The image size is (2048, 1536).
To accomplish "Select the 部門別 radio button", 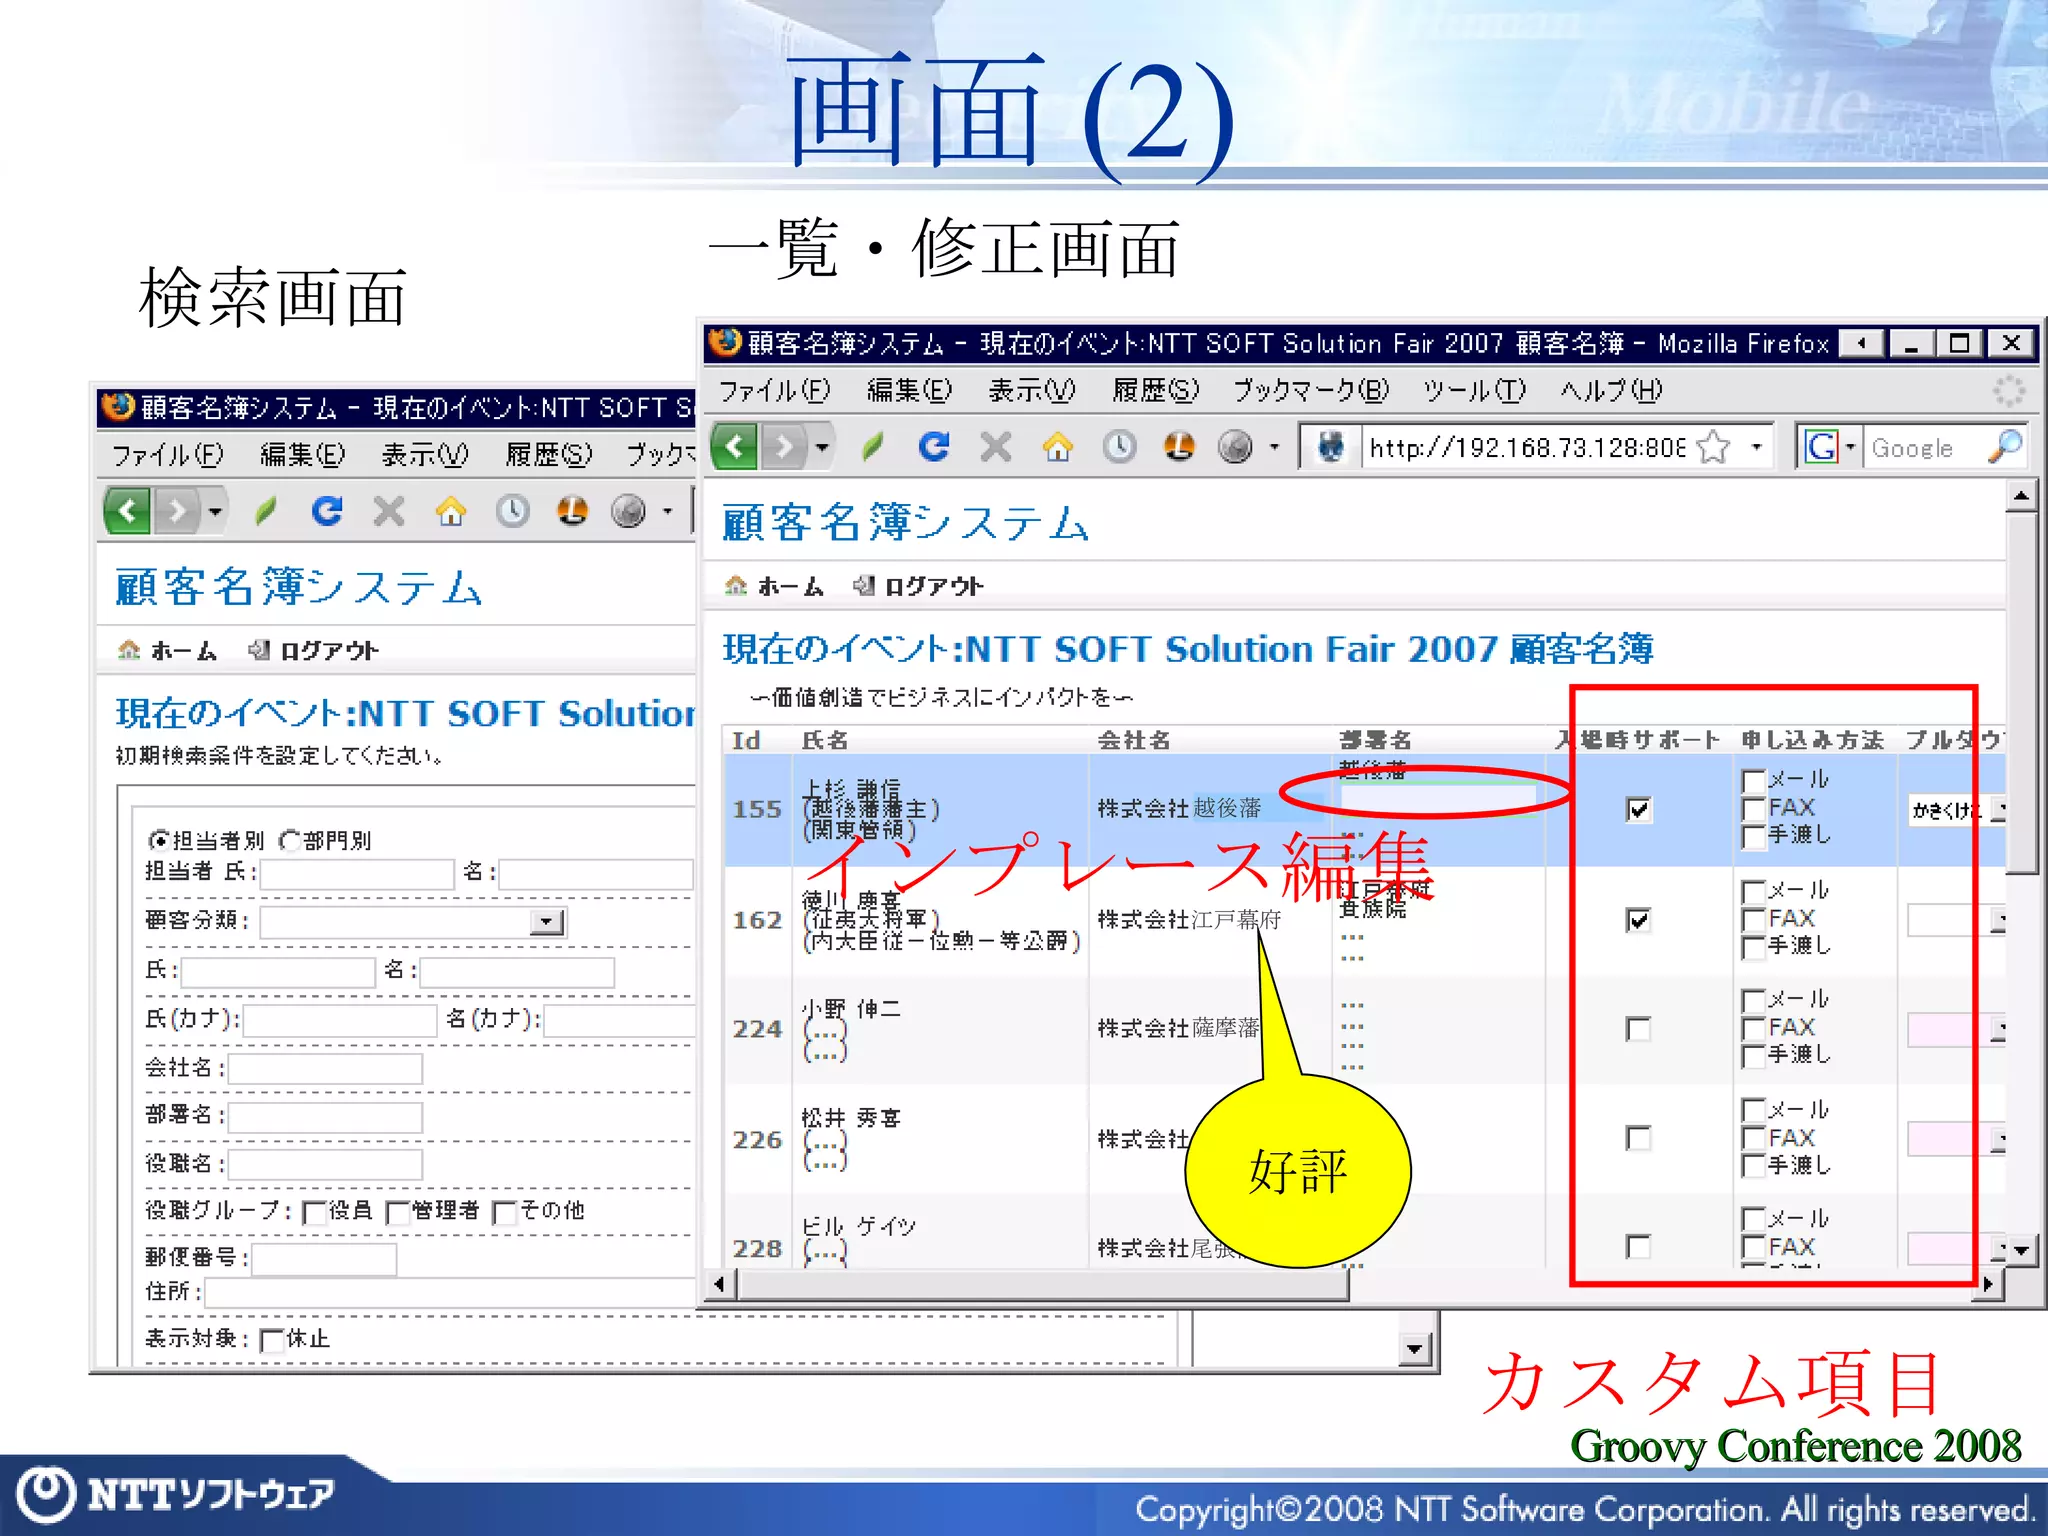I will (290, 841).
